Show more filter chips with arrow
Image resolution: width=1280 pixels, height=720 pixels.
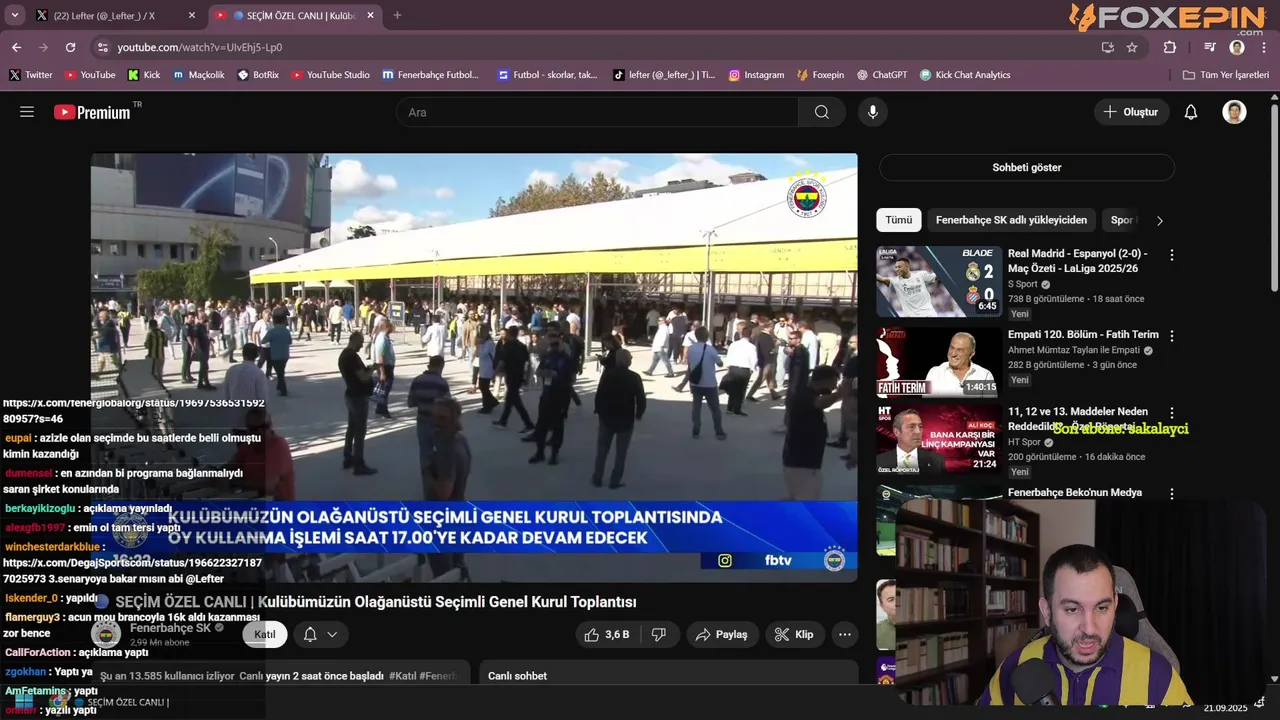pyautogui.click(x=1160, y=220)
